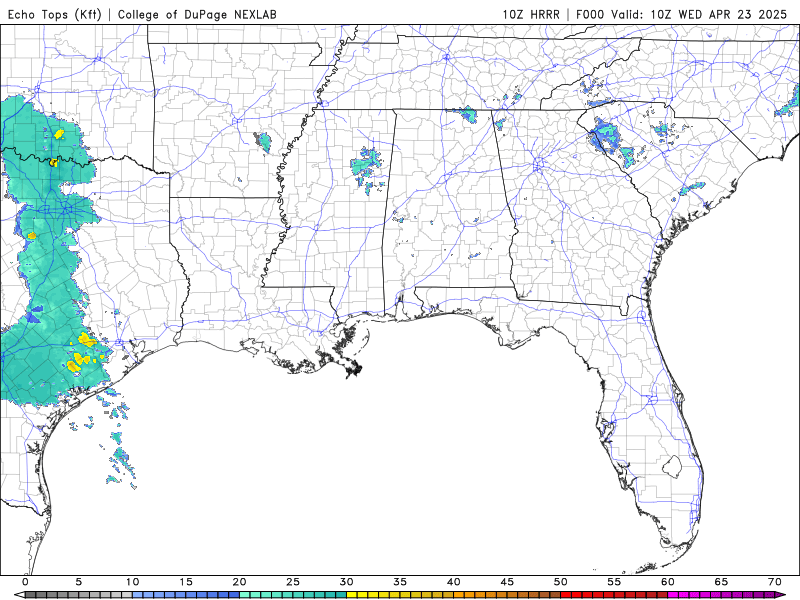Click the colorbar label "50"
800x600 pixels.
tap(561, 582)
